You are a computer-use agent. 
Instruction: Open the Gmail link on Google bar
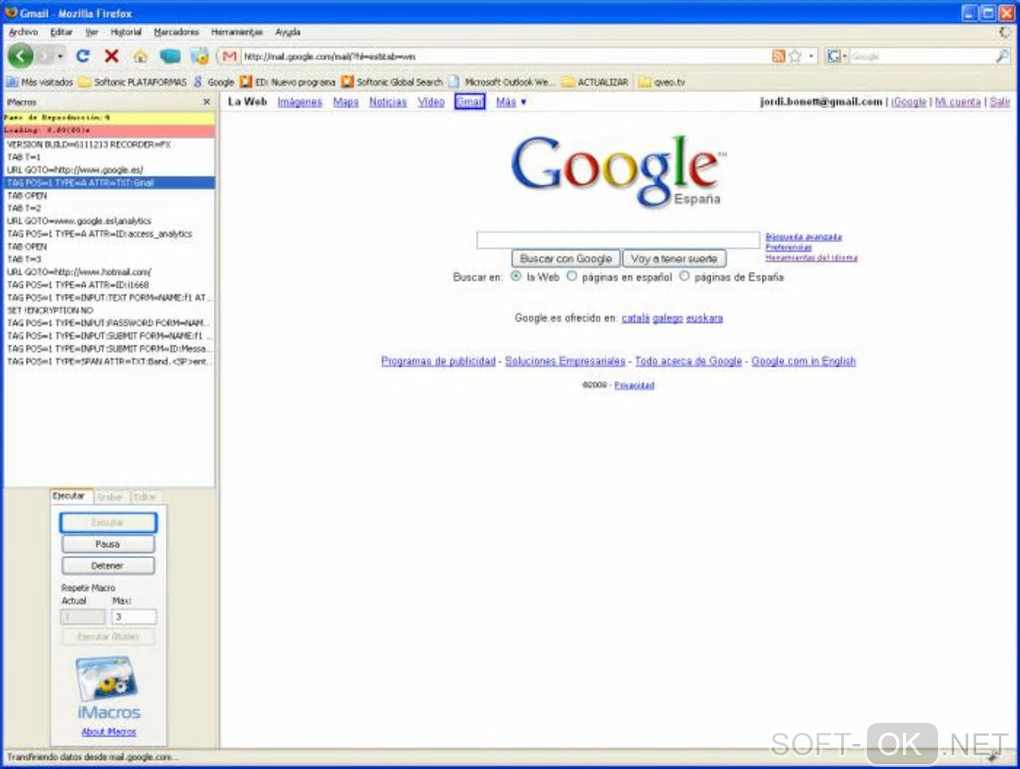(470, 102)
